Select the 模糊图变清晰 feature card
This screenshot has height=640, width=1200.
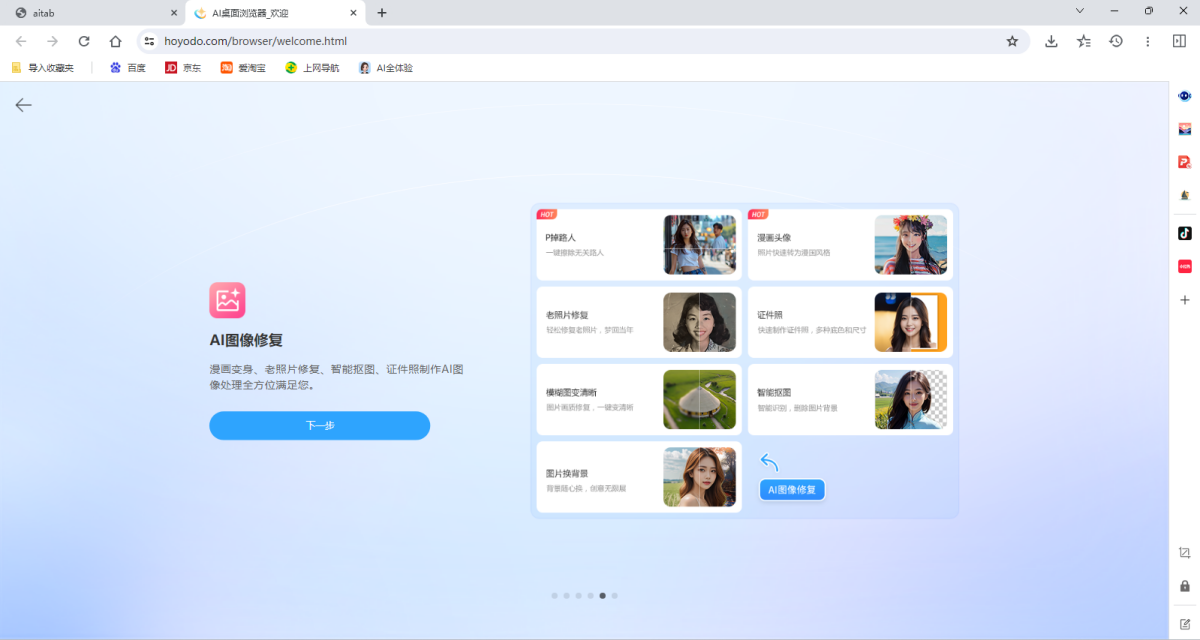pos(639,399)
